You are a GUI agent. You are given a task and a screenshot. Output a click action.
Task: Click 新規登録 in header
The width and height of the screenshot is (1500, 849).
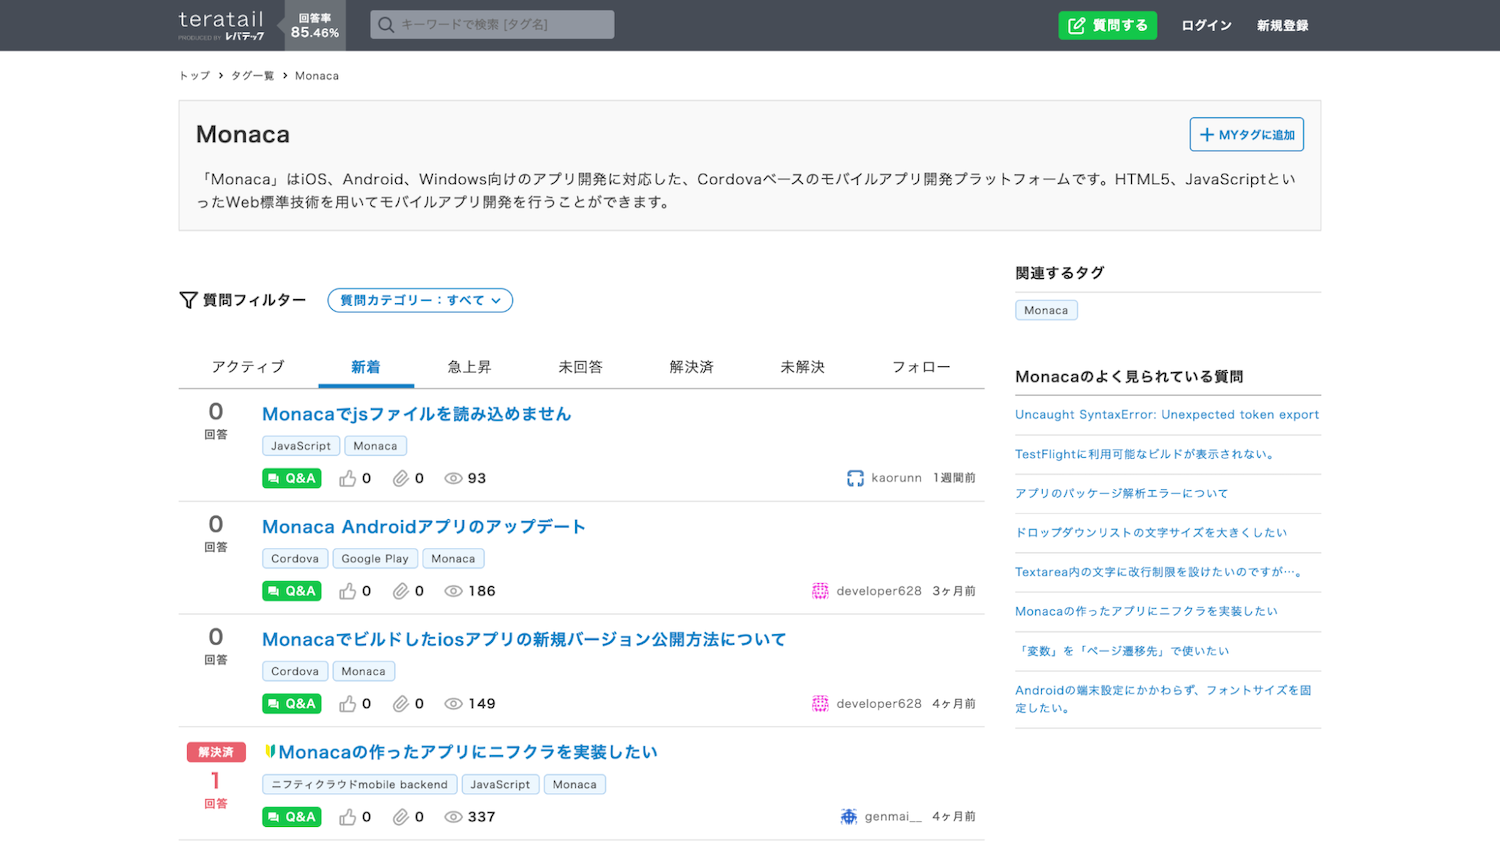coord(1282,26)
